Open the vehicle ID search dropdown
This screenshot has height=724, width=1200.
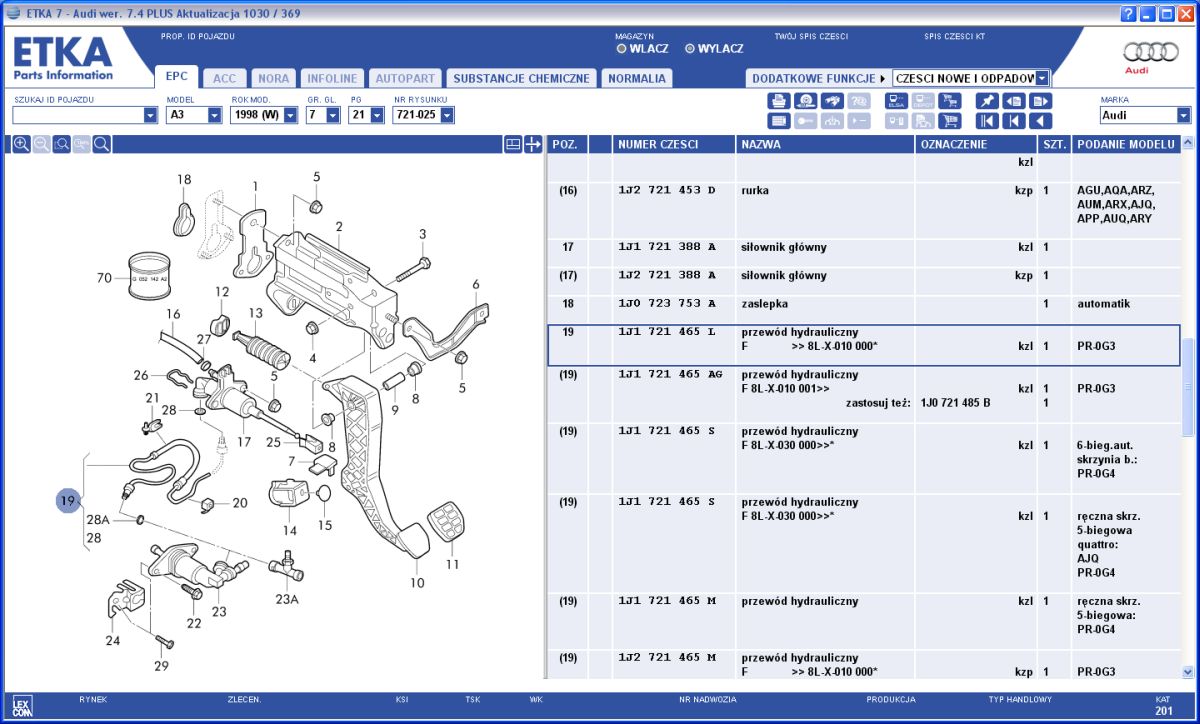(x=151, y=116)
